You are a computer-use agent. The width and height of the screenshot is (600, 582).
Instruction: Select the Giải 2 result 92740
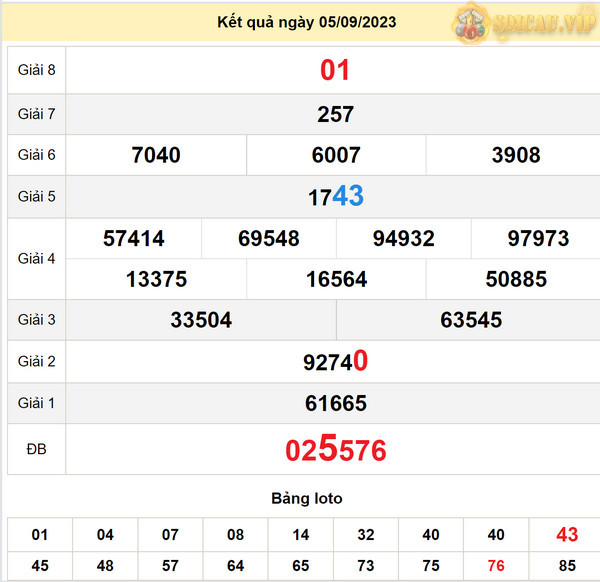pos(335,362)
